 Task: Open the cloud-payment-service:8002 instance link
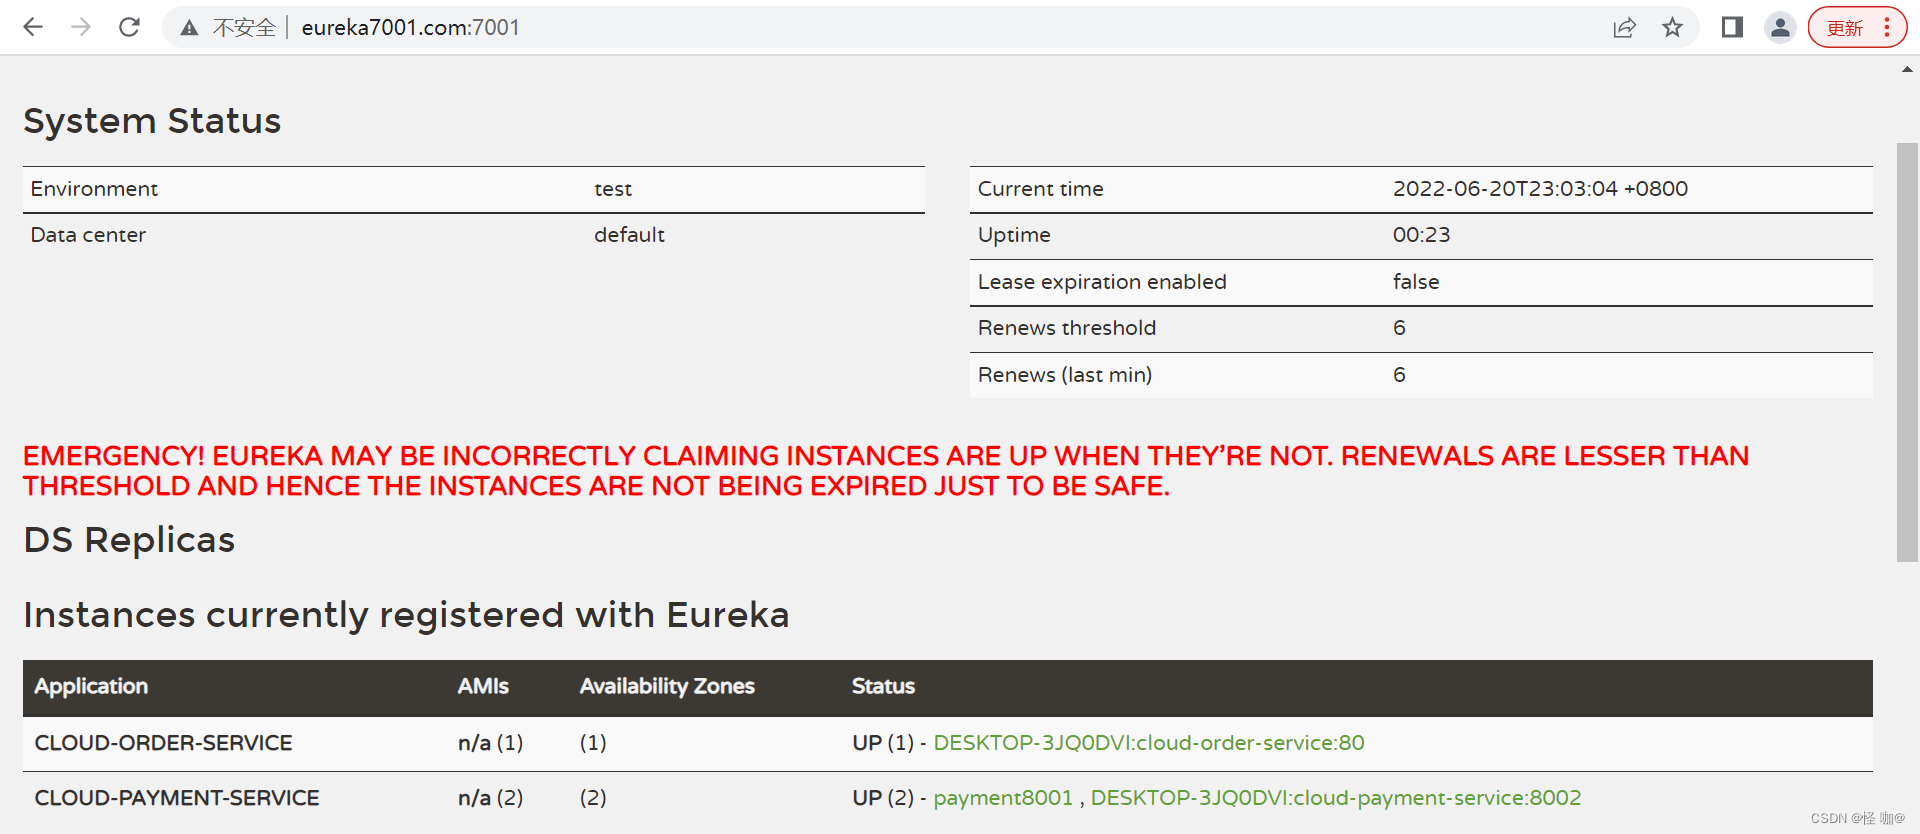pos(1335,798)
